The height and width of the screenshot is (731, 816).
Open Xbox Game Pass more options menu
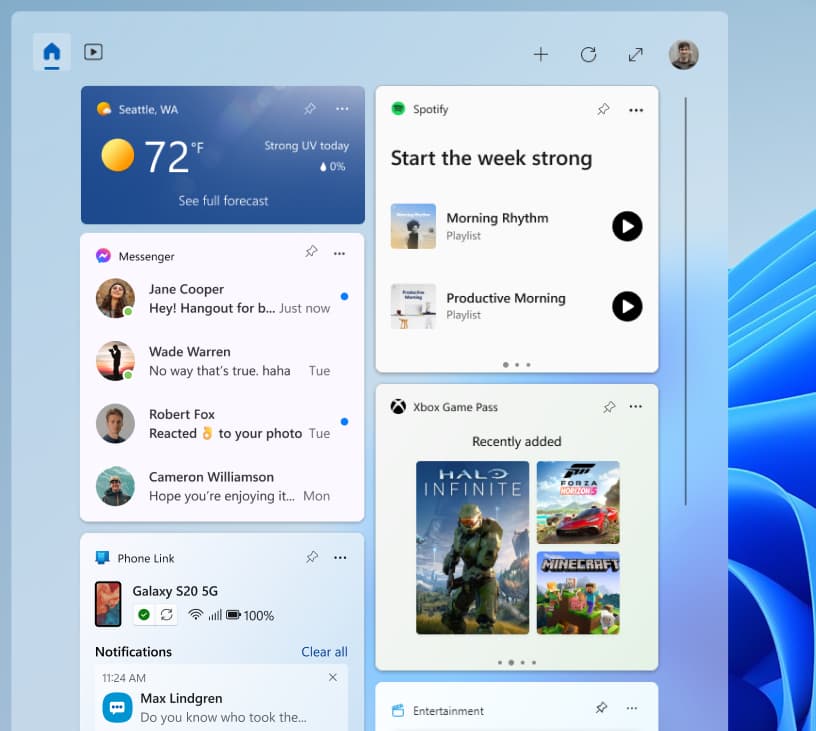tap(635, 406)
